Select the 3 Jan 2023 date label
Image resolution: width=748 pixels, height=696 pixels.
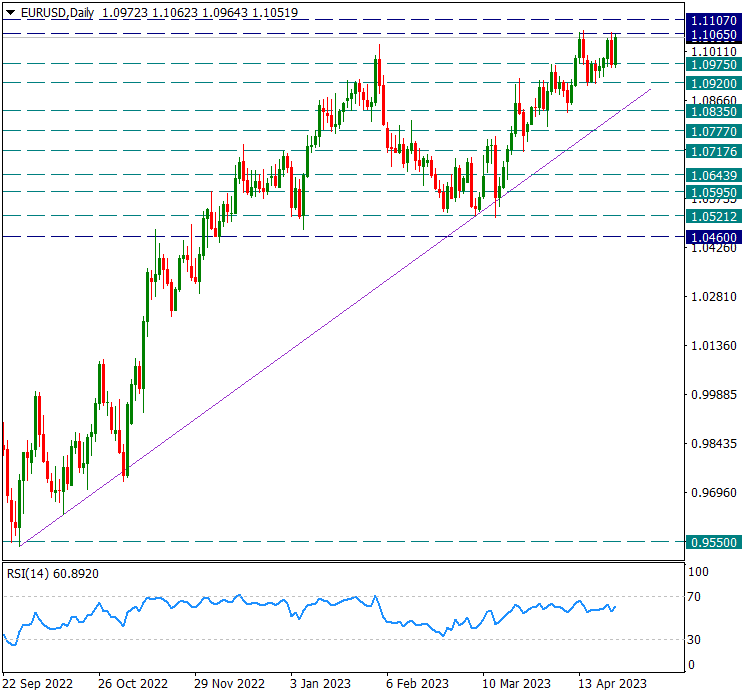(321, 684)
